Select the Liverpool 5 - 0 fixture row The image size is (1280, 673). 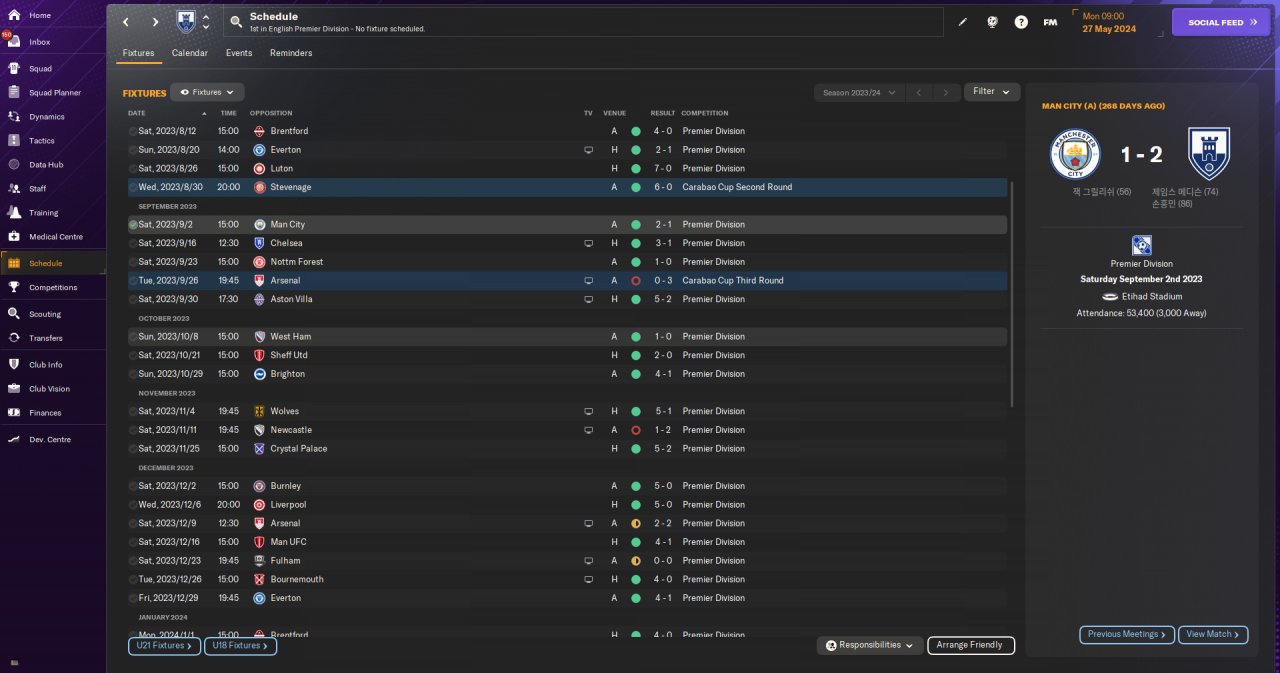coord(567,505)
